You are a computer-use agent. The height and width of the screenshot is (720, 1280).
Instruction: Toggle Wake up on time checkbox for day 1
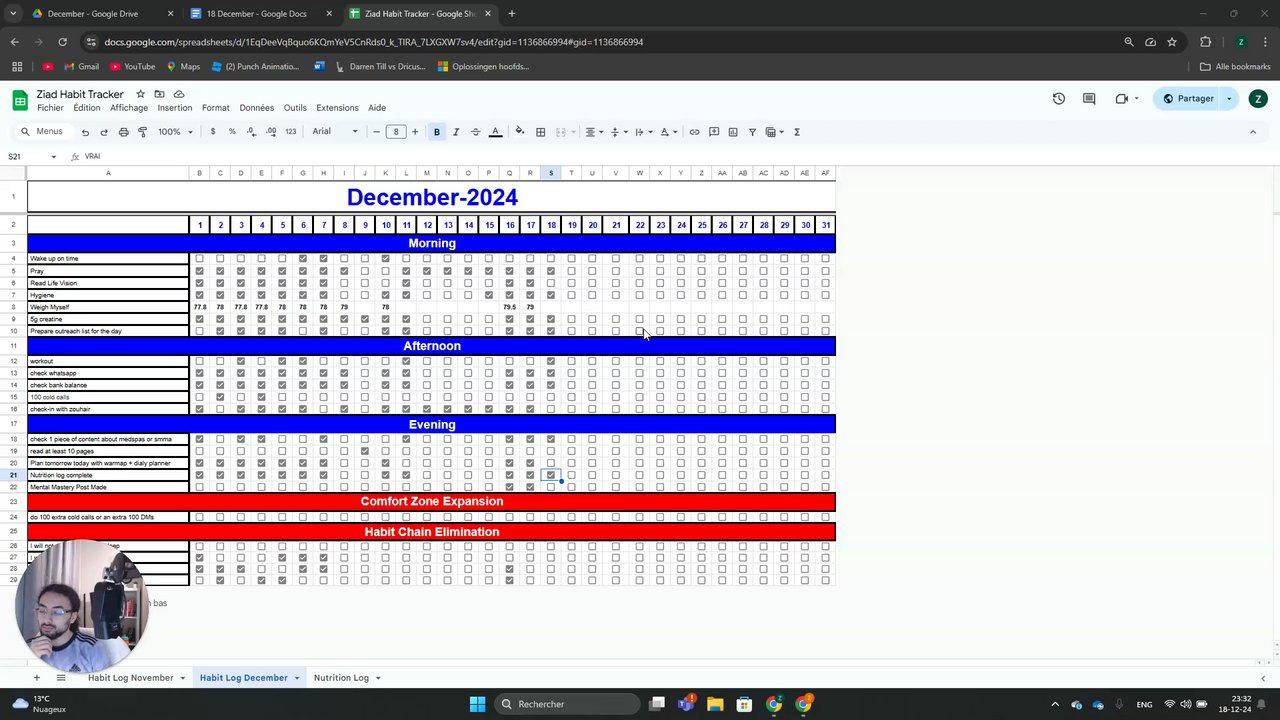pos(199,259)
